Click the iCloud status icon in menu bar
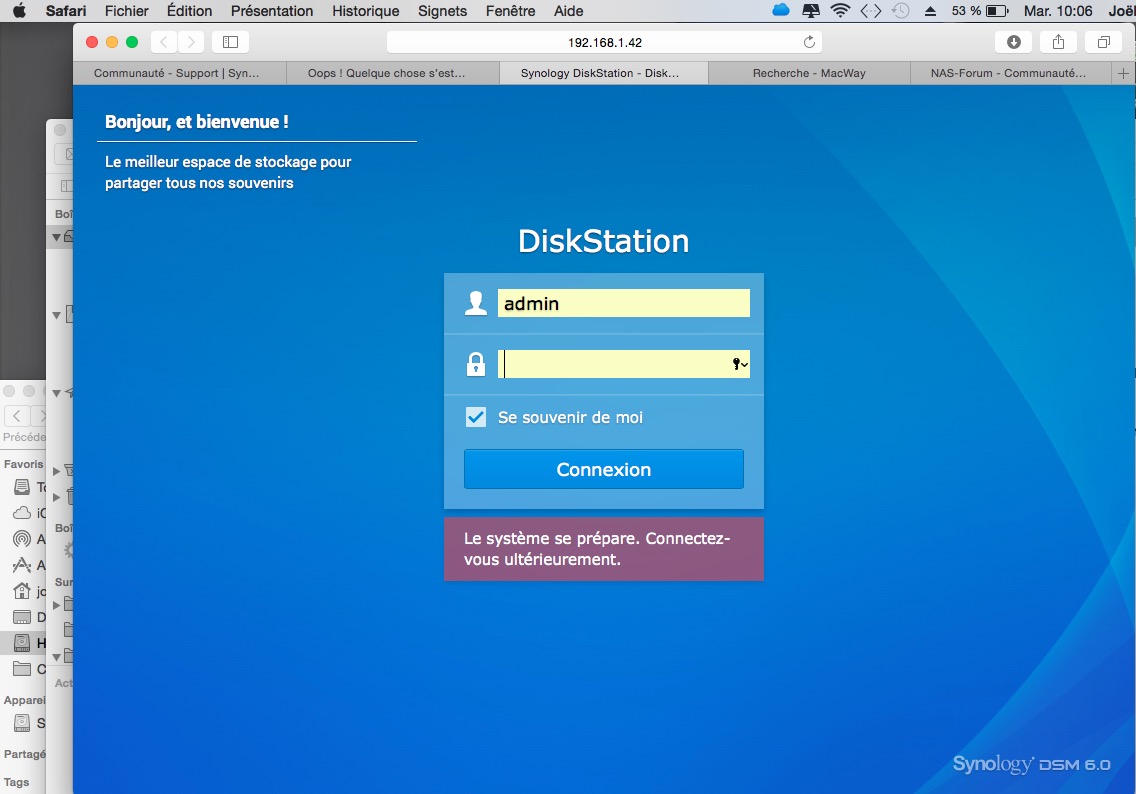The width and height of the screenshot is (1136, 794). click(781, 11)
